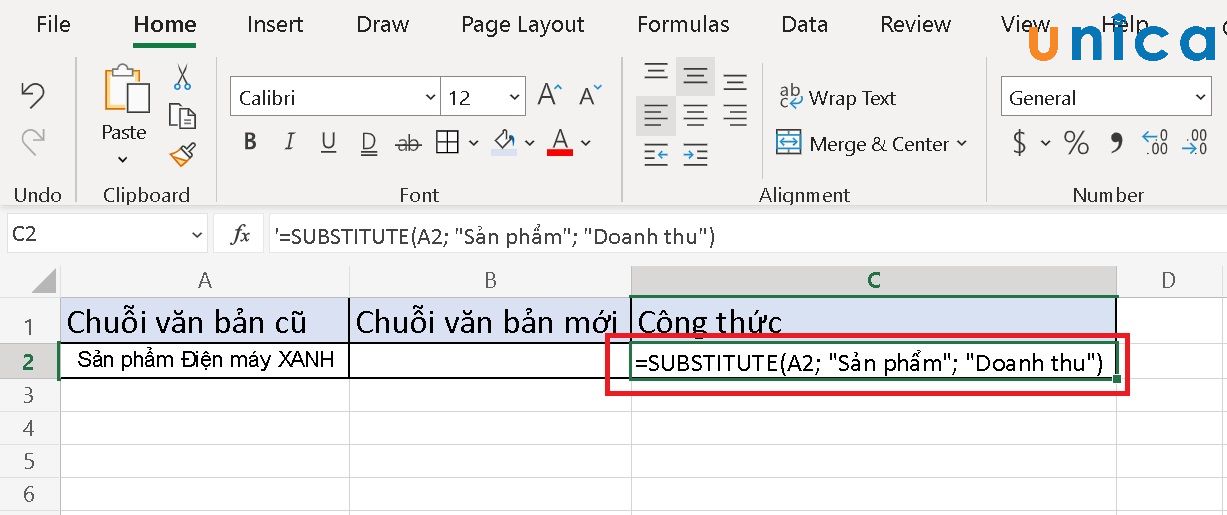Image resolution: width=1227 pixels, height=515 pixels.
Task: Click the Wrap Text button
Action: (837, 98)
